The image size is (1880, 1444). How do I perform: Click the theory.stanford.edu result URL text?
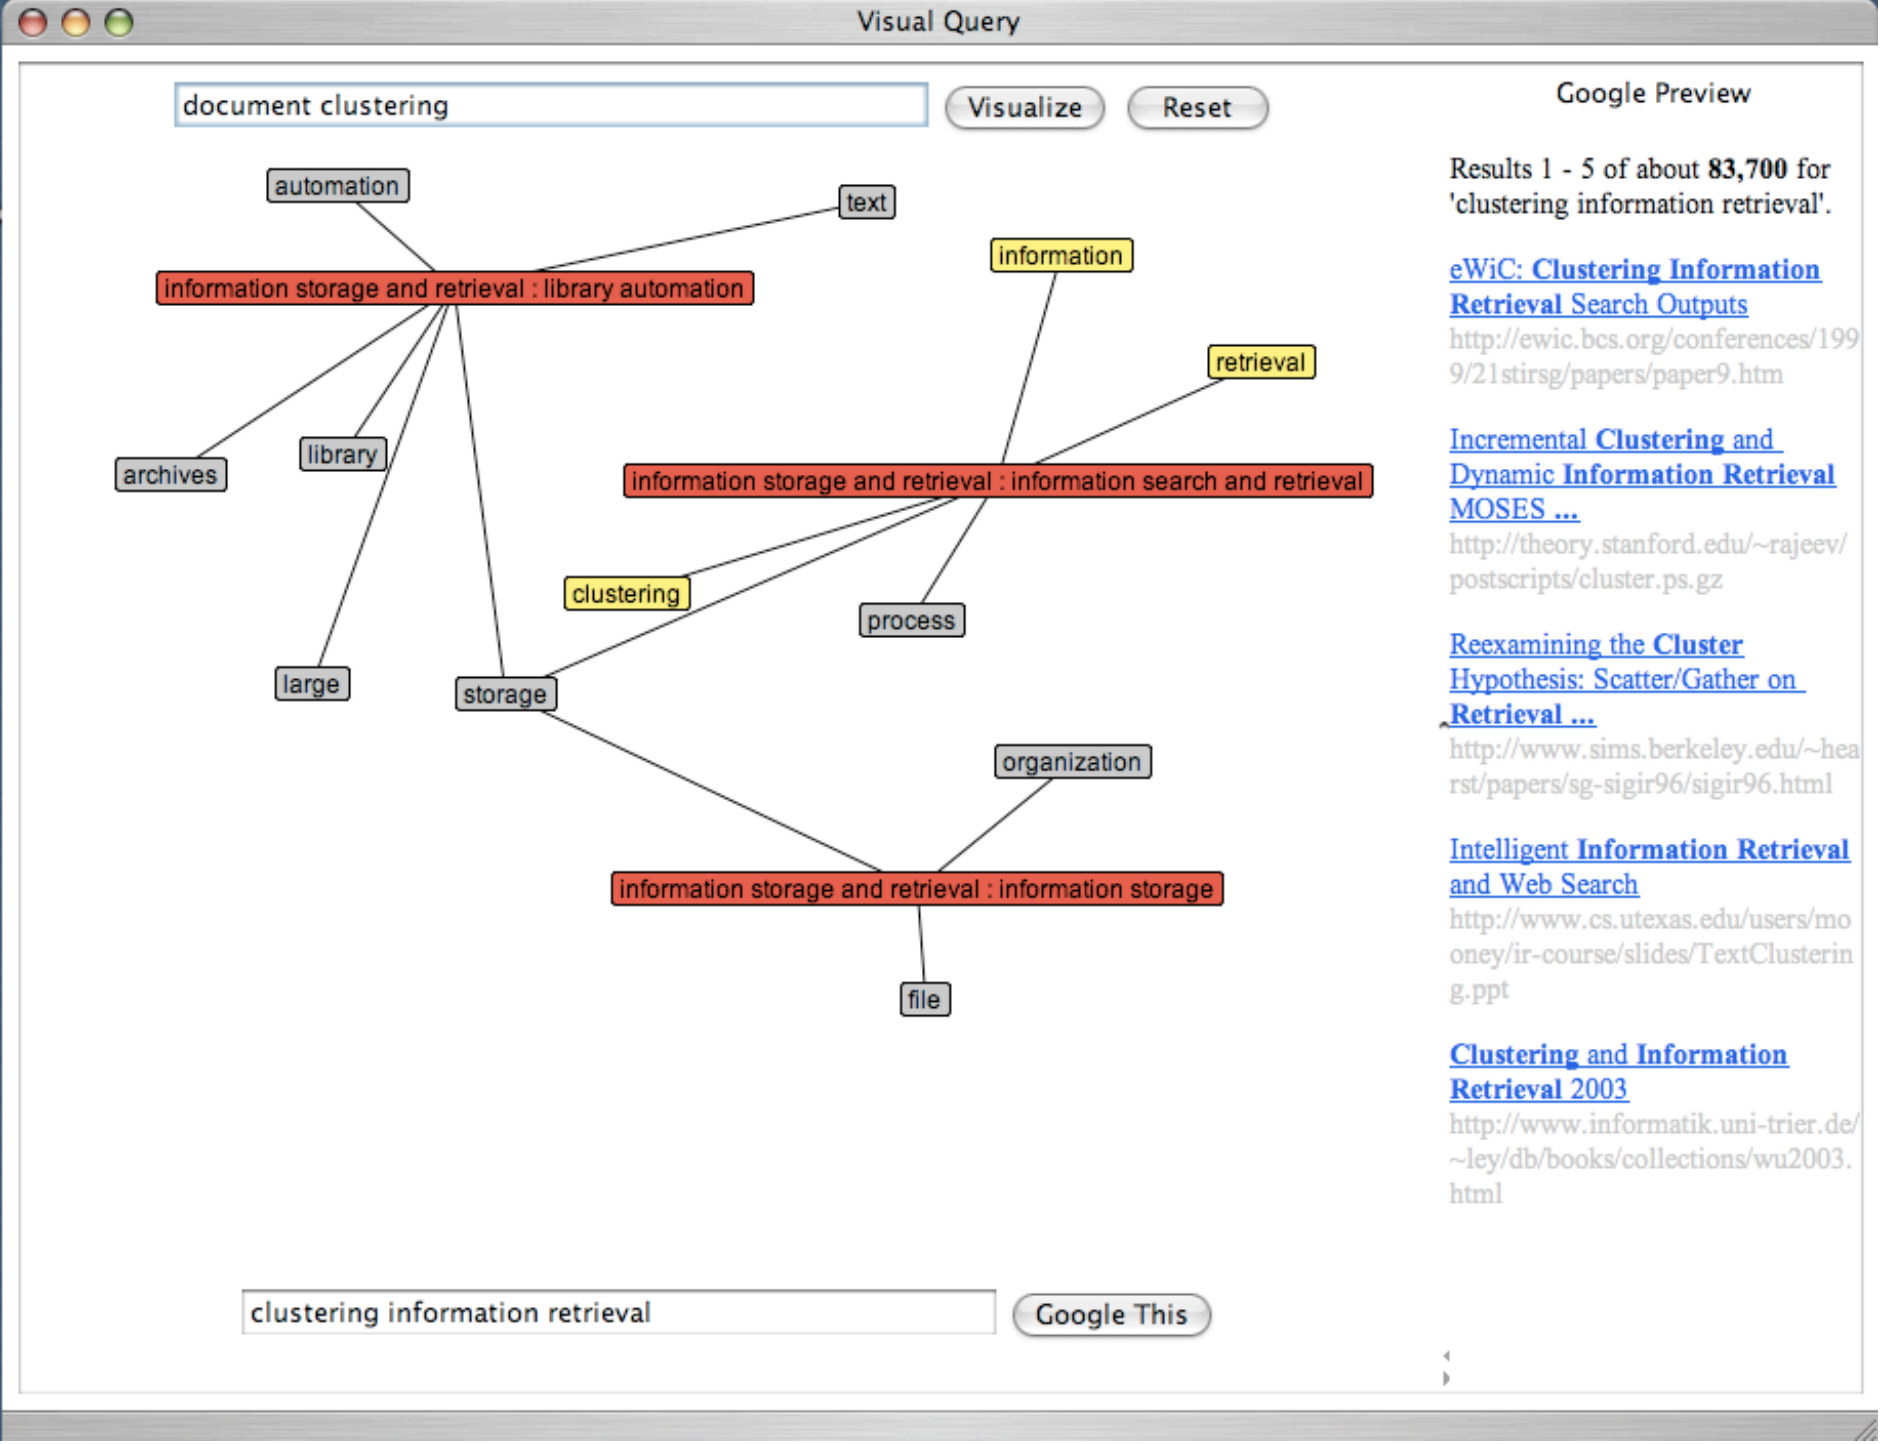pos(1647,562)
